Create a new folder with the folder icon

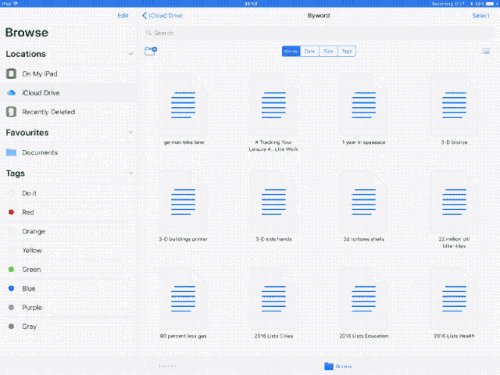tap(151, 51)
